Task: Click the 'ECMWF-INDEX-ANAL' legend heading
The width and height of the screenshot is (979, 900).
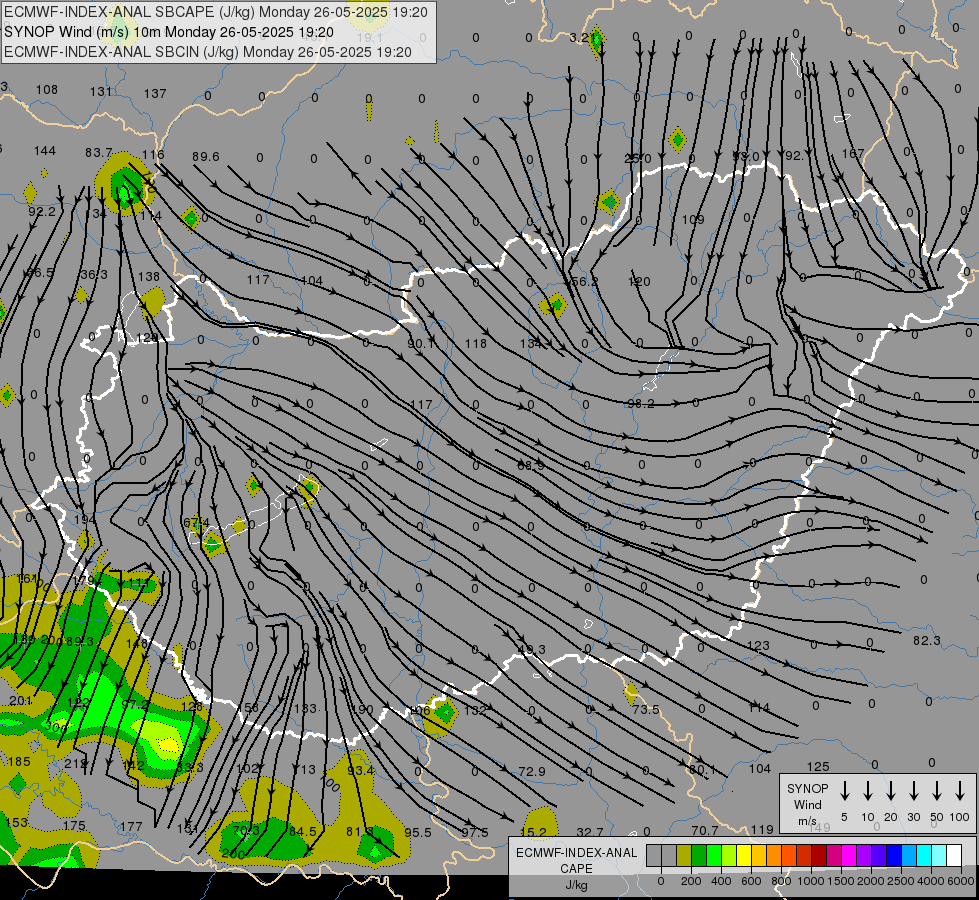Action: [576, 853]
